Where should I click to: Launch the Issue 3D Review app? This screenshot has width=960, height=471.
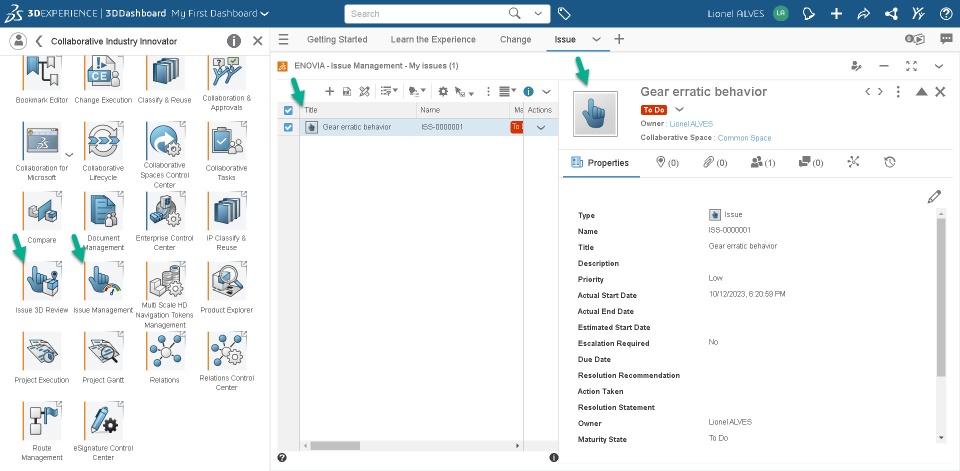42,281
